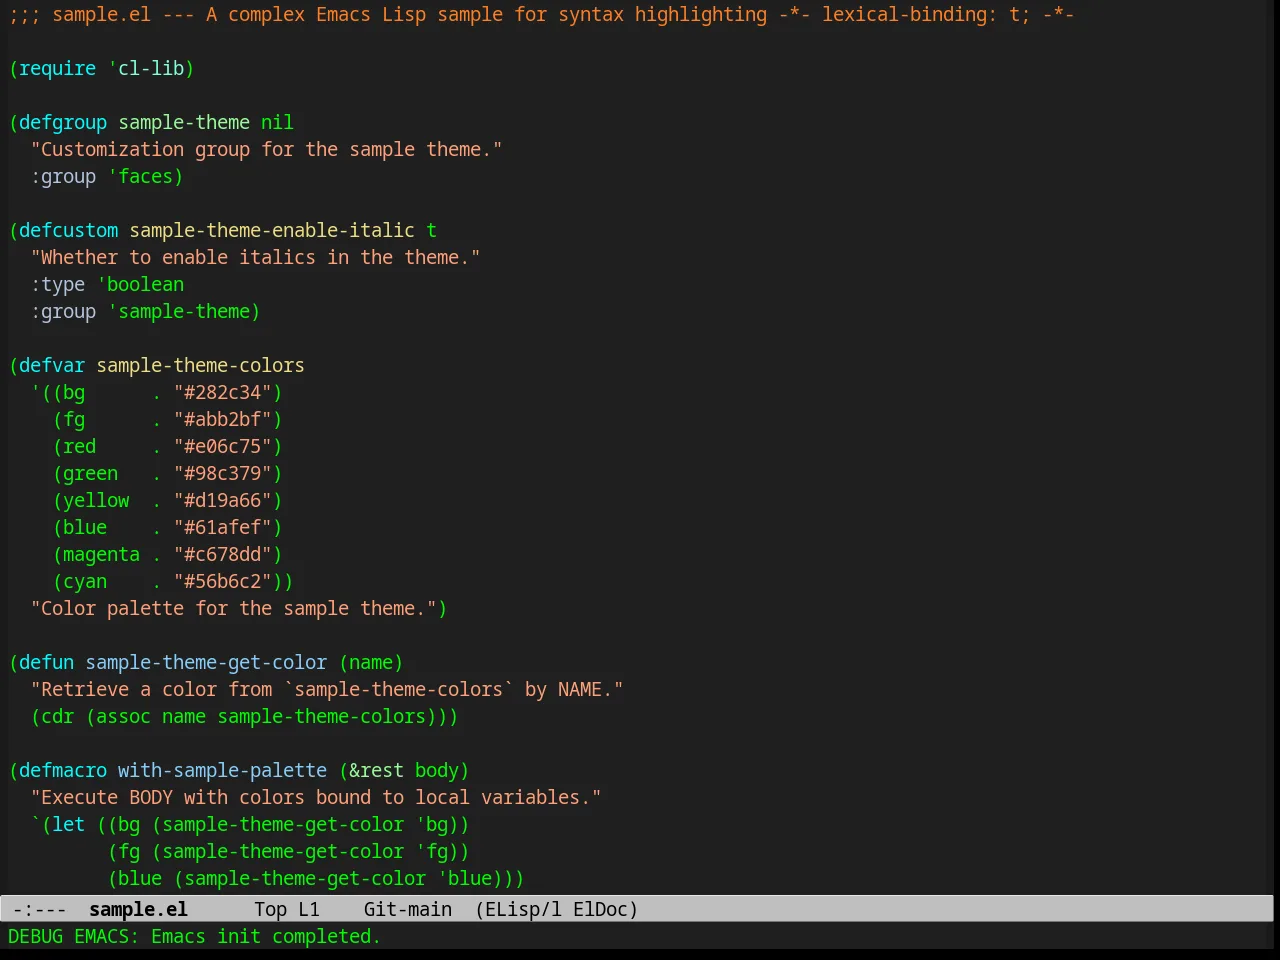Click the docstring "Customization group for the sample theme."
Viewport: 1280px width, 960px height.
[267, 149]
